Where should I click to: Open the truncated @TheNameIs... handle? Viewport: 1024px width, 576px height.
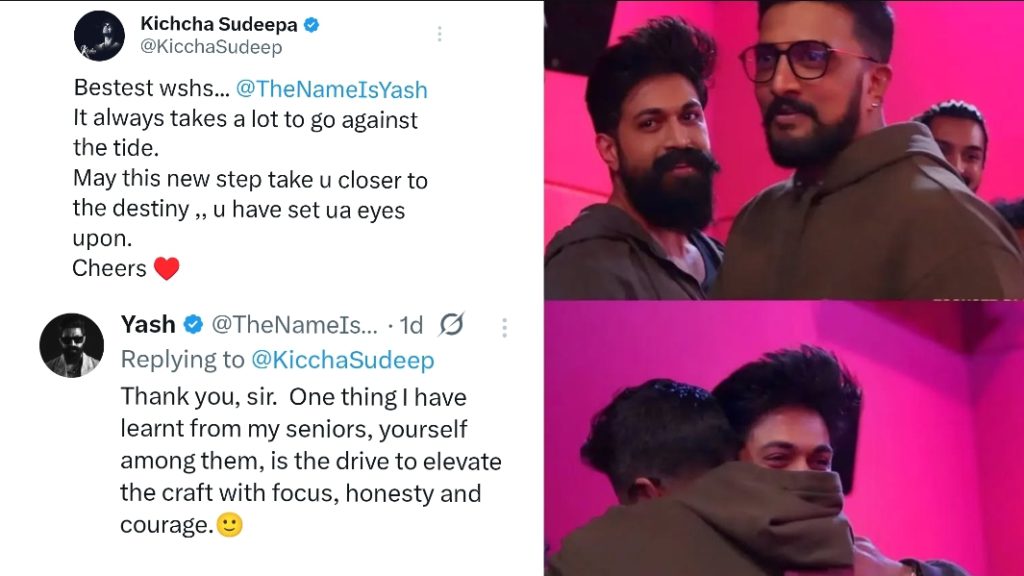pyautogui.click(x=295, y=325)
